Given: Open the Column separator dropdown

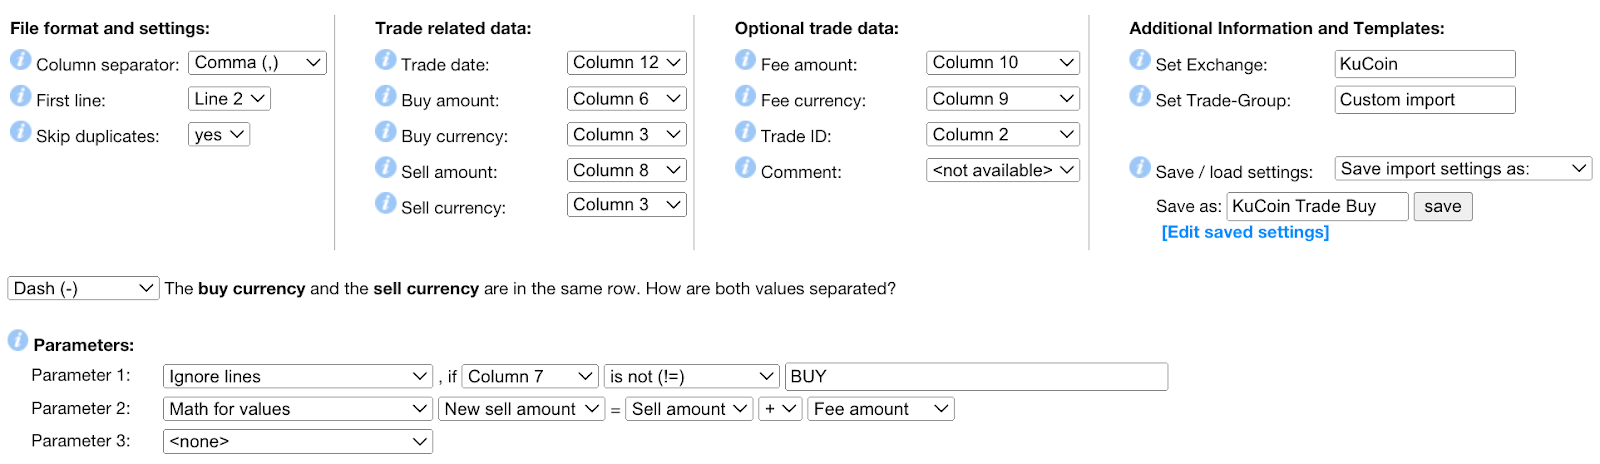Looking at the screenshot, I should [258, 63].
